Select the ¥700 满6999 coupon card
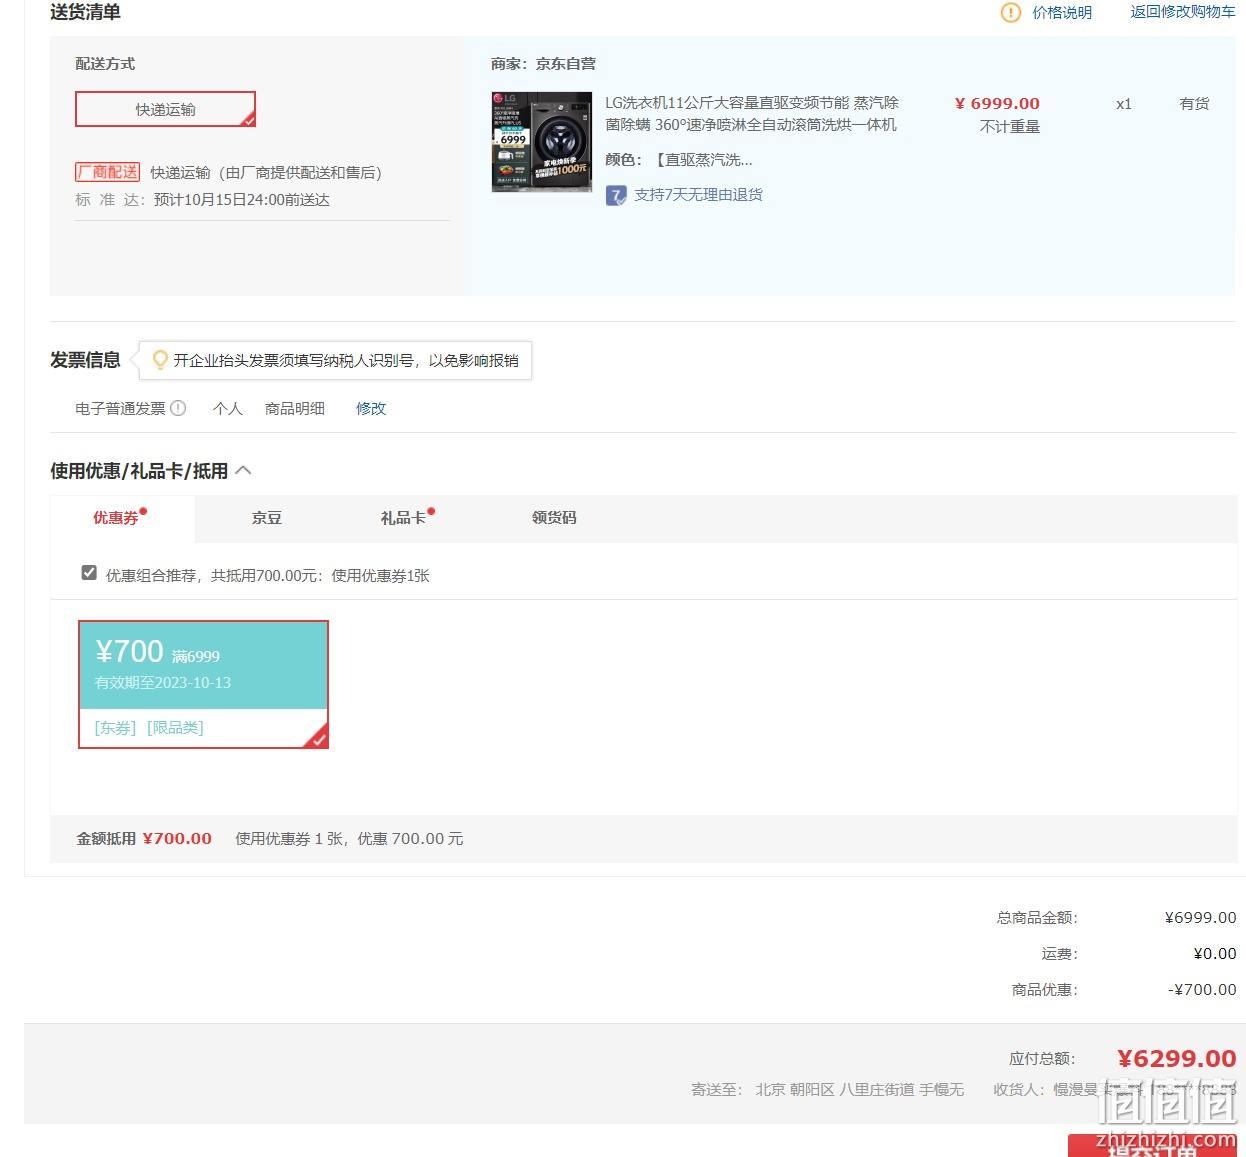Screen dimensions: 1246x1157 click(x=203, y=685)
